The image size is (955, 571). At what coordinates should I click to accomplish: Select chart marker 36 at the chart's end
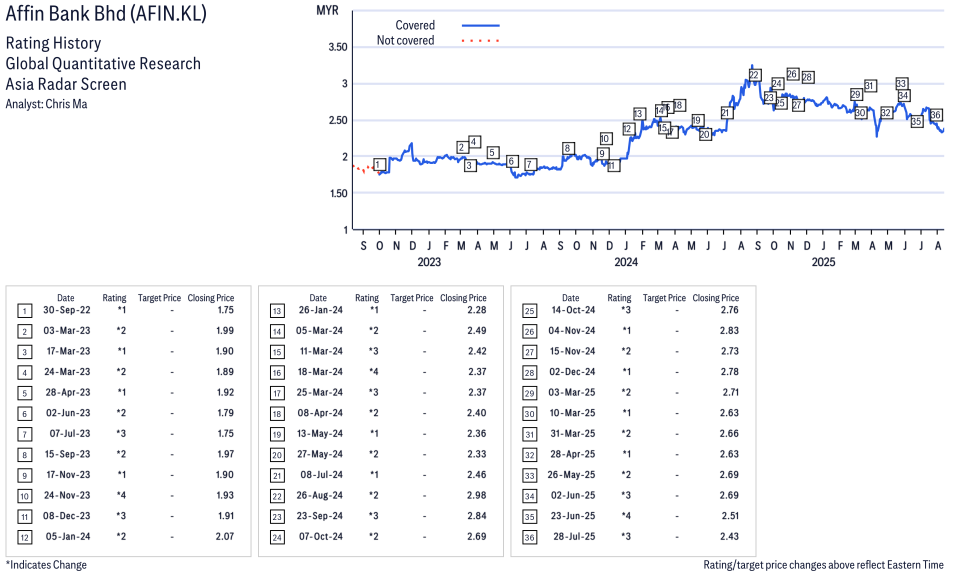pyautogui.click(x=936, y=114)
